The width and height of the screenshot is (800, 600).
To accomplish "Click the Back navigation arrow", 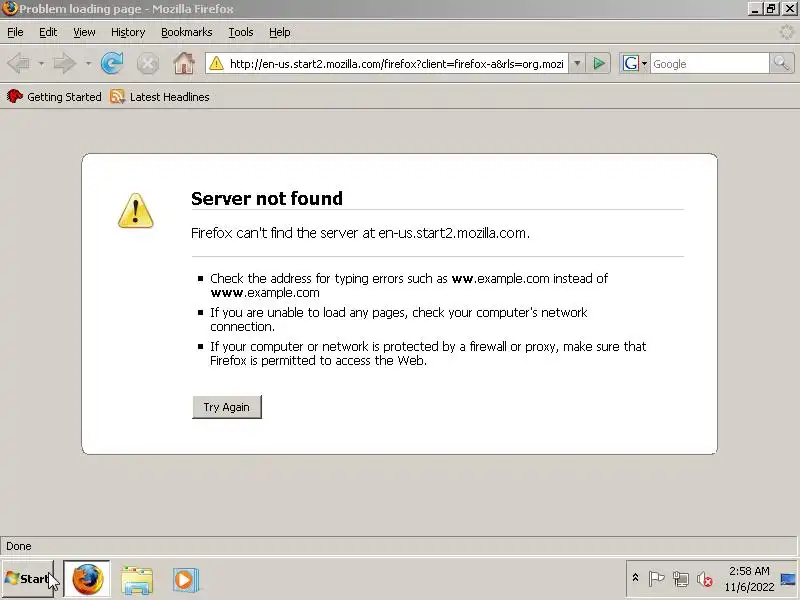I will 19,64.
